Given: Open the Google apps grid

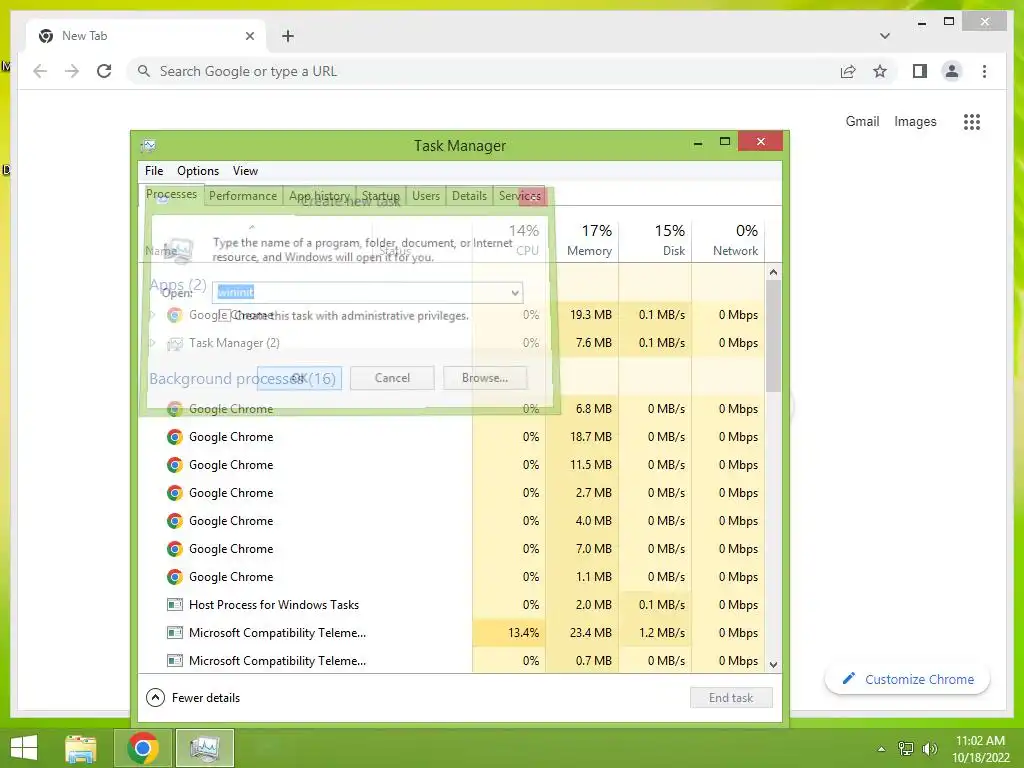Looking at the screenshot, I should [x=972, y=121].
